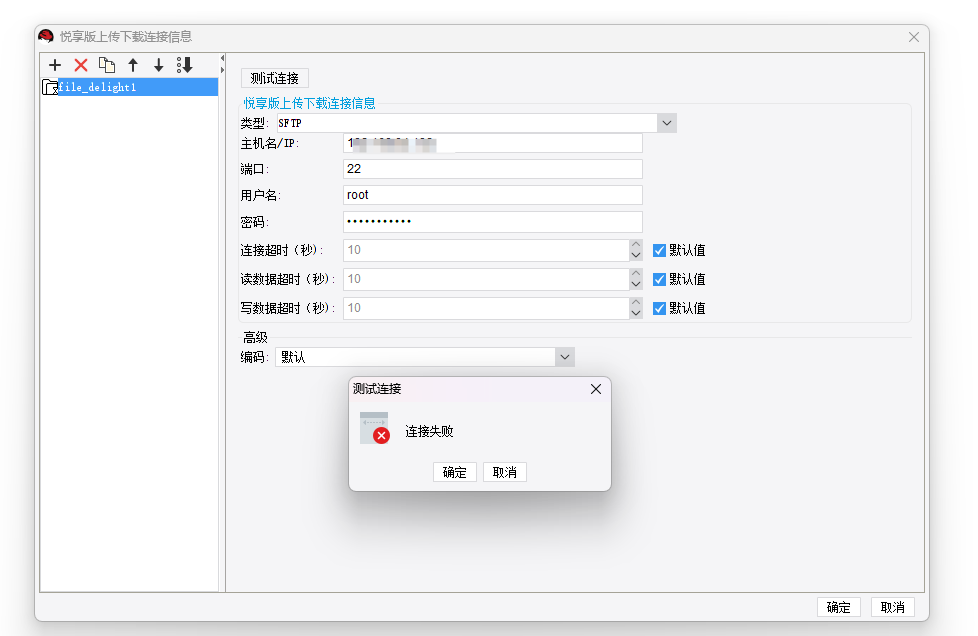
Task: Increase 读数据超时 with the up spinner
Action: point(636,274)
